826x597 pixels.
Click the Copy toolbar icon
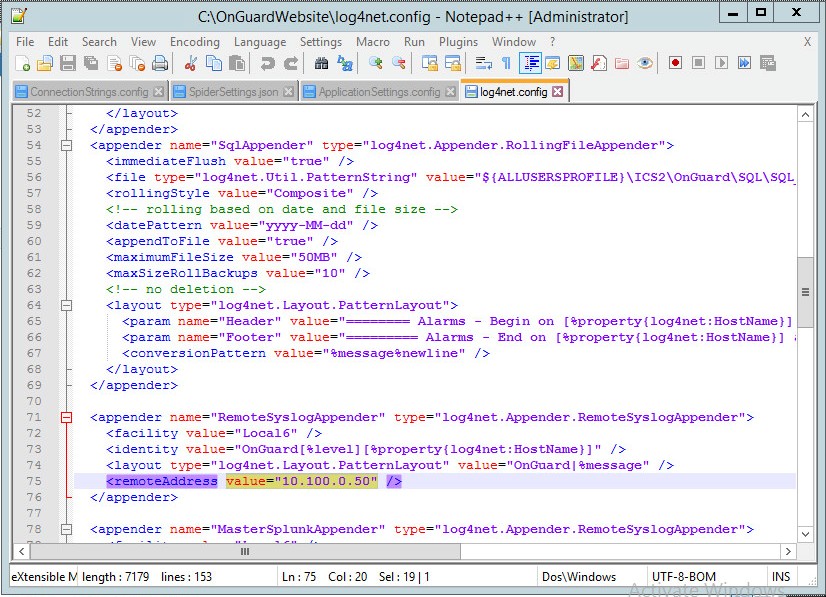[x=214, y=63]
